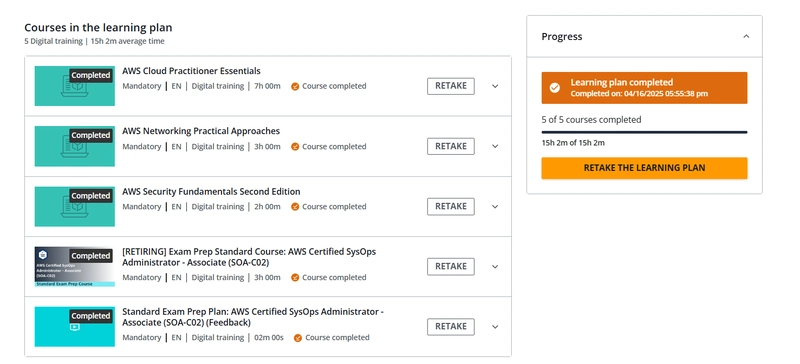Open AWS Networking Practical Approaches title link
The height and width of the screenshot is (364, 800).
click(201, 131)
